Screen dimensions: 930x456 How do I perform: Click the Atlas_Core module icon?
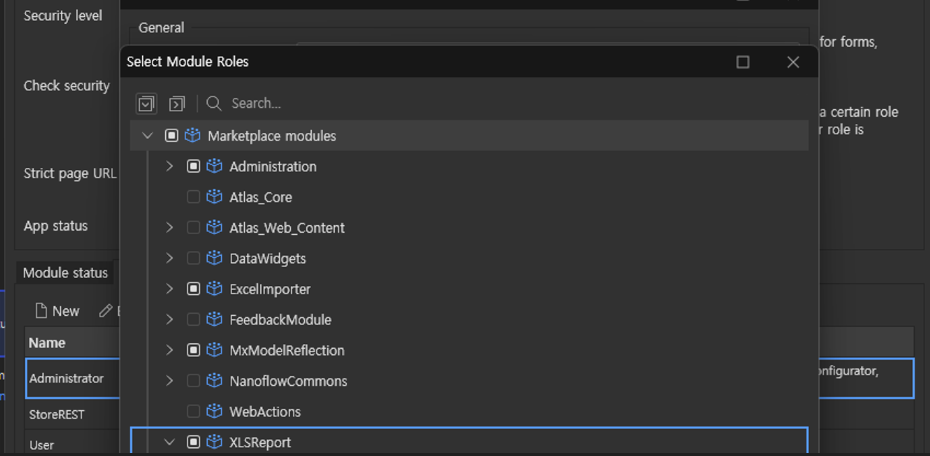click(x=214, y=197)
